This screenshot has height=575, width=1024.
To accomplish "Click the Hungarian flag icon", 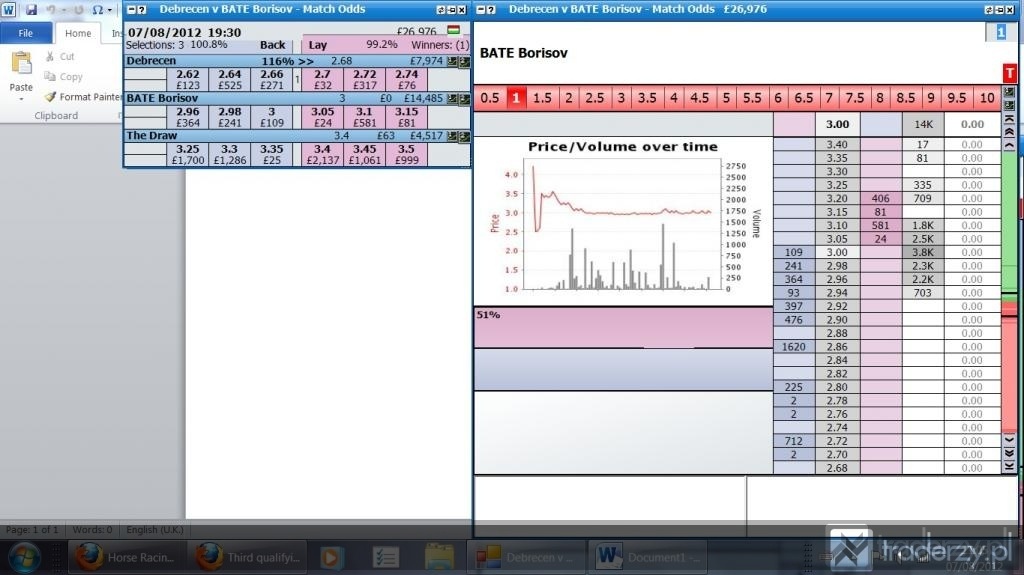I will point(453,30).
